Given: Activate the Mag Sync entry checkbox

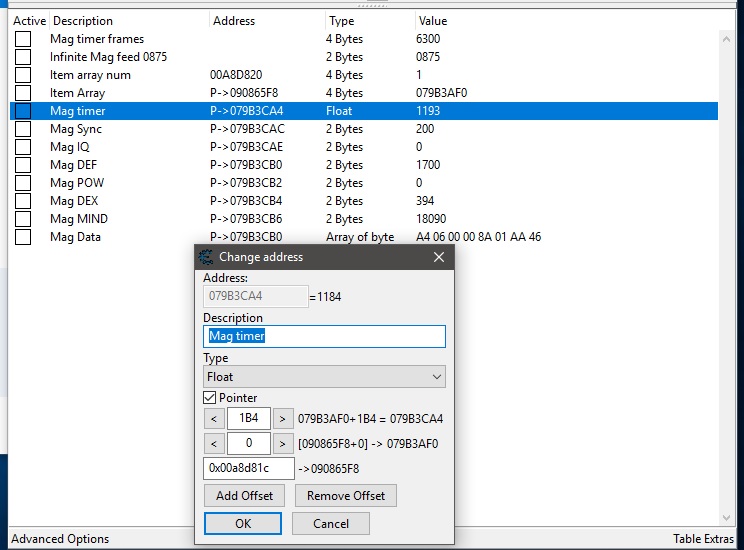Looking at the screenshot, I should 23,129.
